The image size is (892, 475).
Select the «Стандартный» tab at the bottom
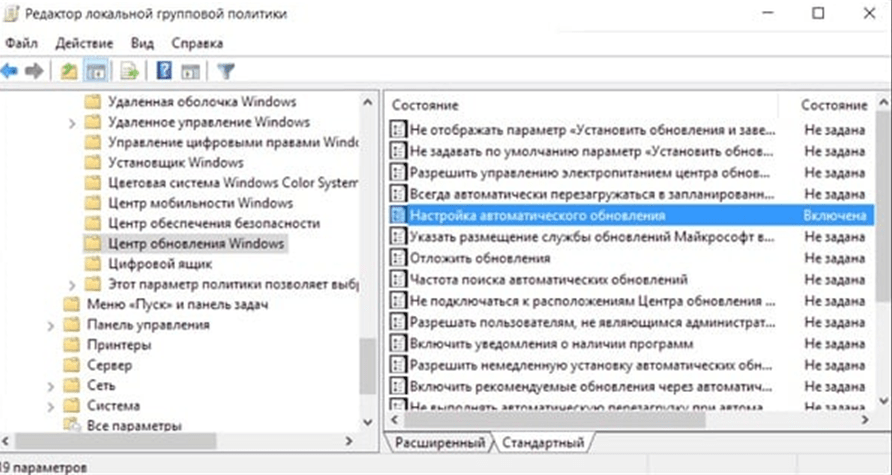coord(544,442)
